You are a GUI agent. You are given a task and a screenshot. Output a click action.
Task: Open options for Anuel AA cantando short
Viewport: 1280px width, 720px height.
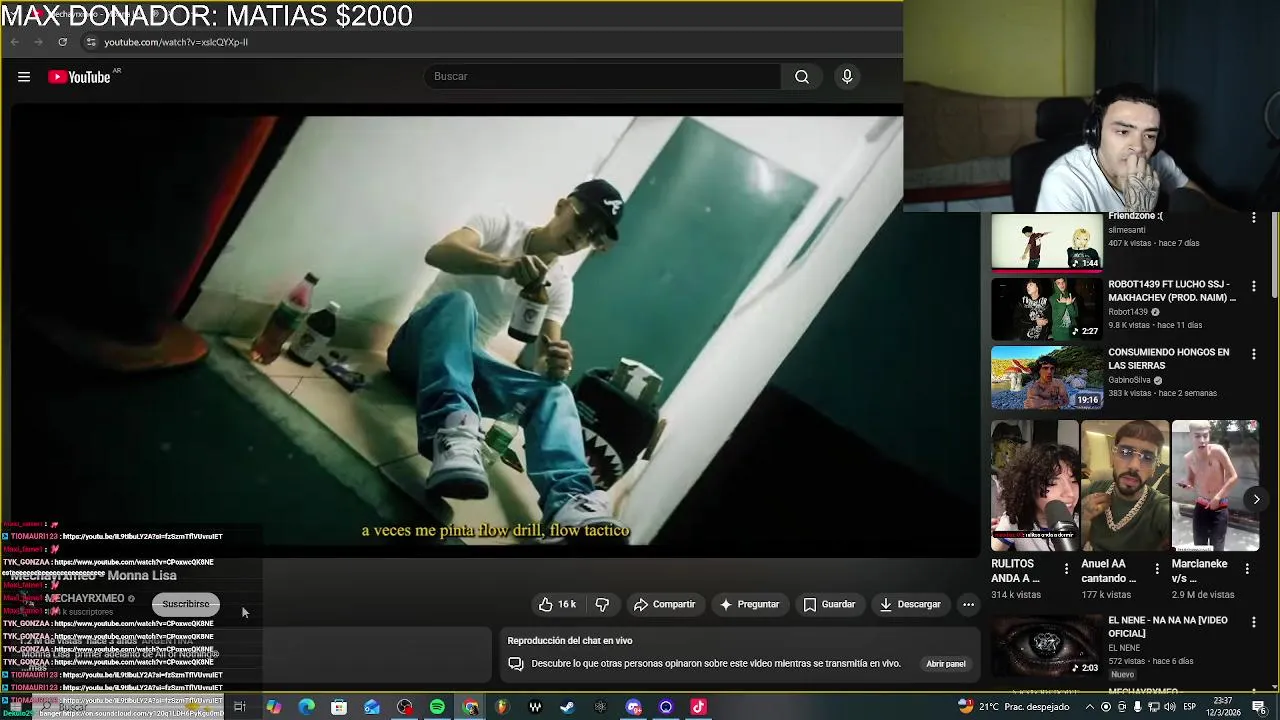point(1157,569)
